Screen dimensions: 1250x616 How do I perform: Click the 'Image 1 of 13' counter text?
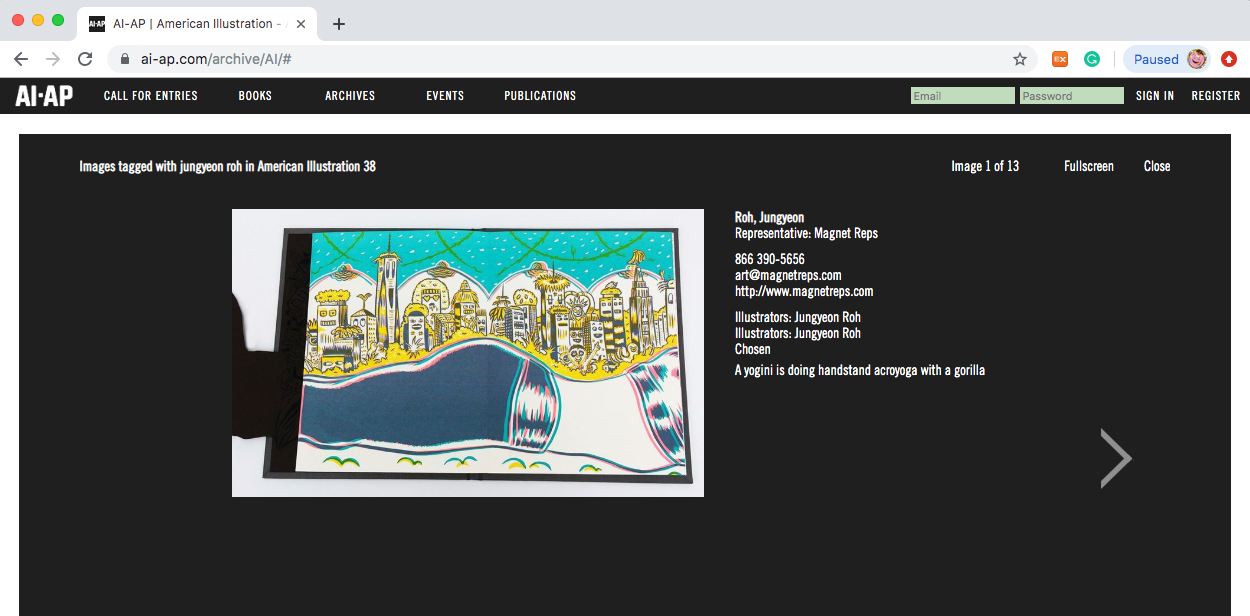985,166
